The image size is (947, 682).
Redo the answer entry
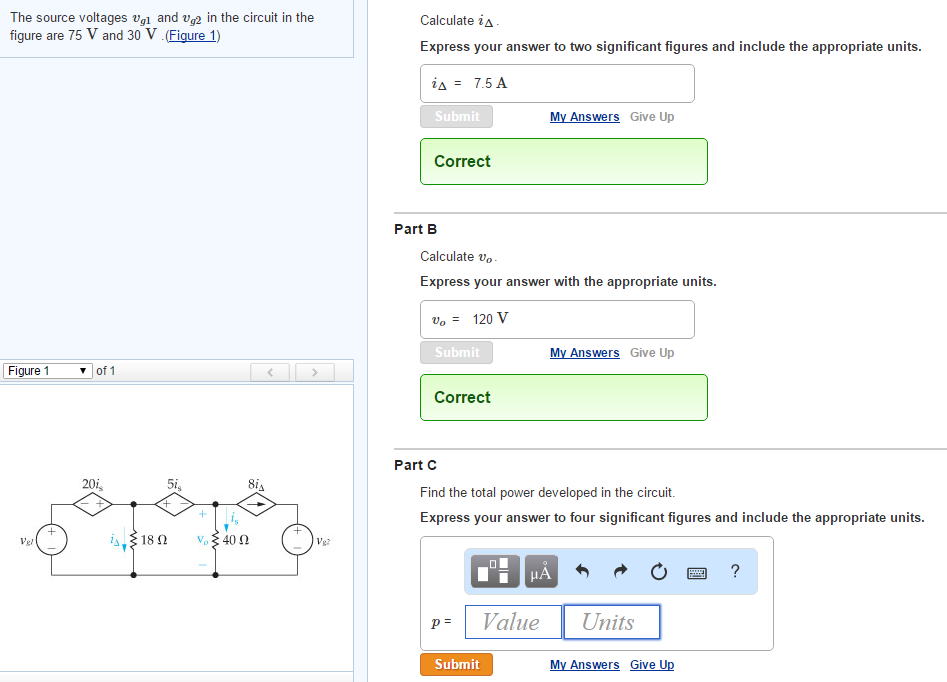(620, 571)
